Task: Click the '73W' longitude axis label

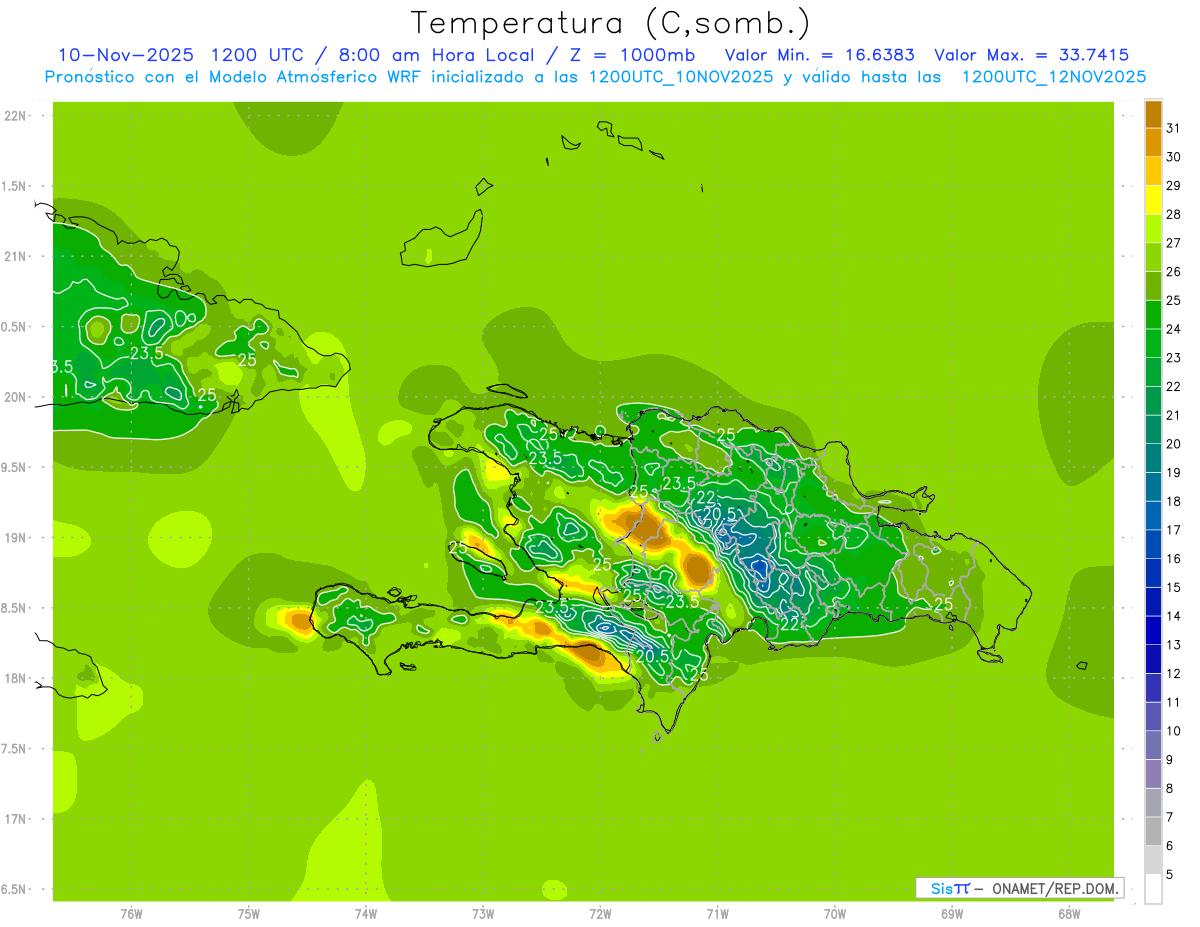Action: pyautogui.click(x=483, y=914)
